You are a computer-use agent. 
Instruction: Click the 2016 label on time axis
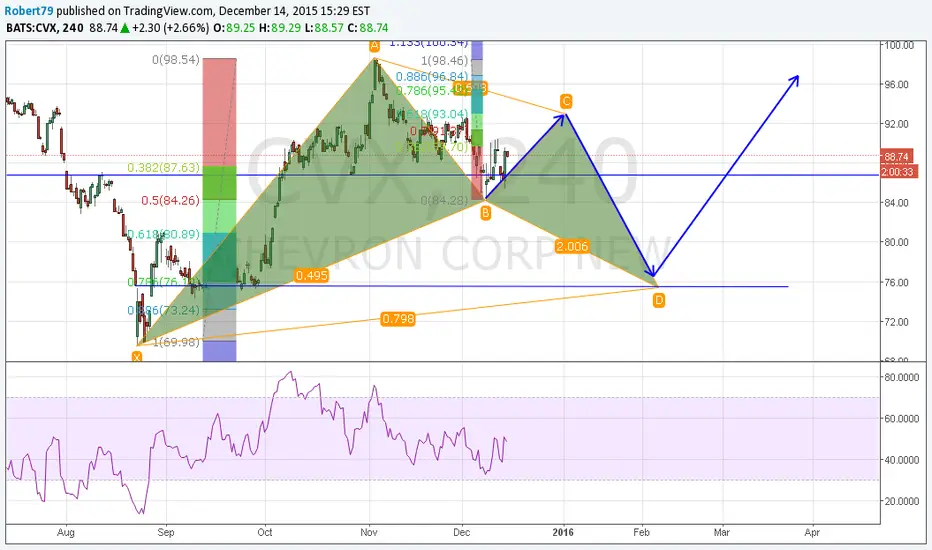pos(563,532)
